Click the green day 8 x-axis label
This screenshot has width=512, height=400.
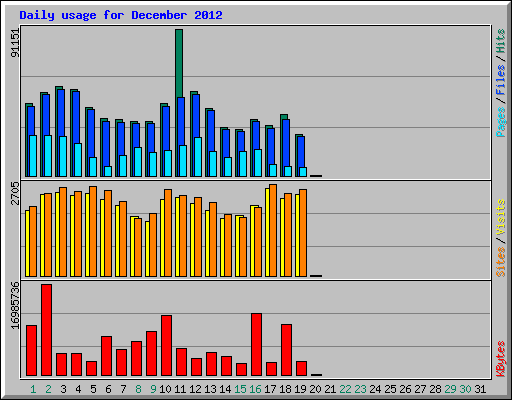point(138,389)
